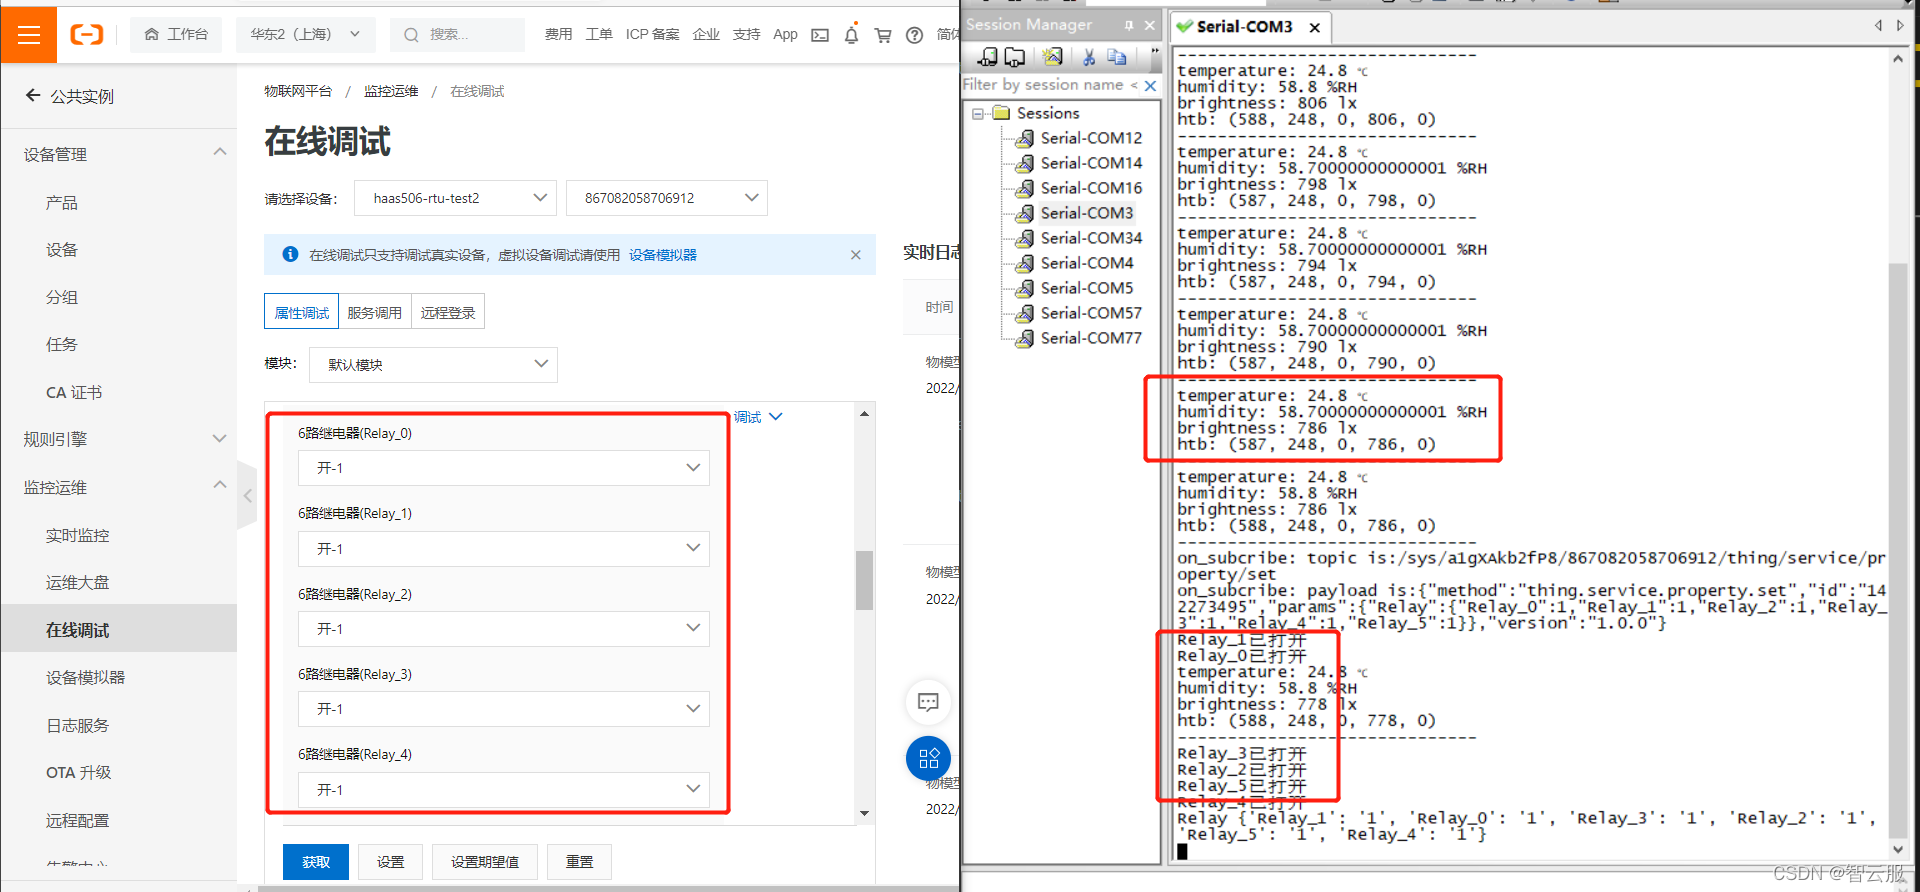1920x892 pixels.
Task: Click the Connect icon in Session Manager toolbar
Action: pos(988,57)
